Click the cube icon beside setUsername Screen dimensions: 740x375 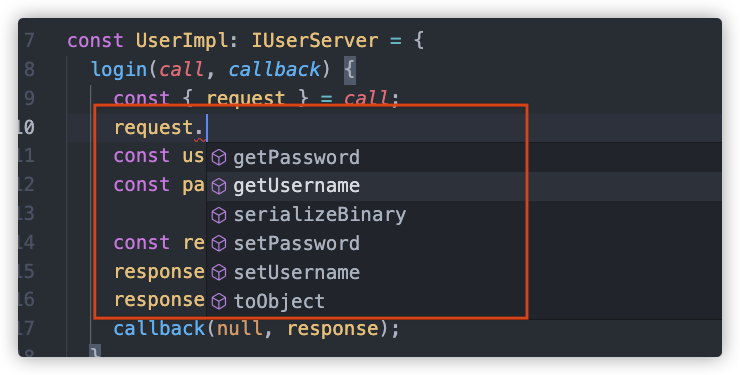(219, 273)
